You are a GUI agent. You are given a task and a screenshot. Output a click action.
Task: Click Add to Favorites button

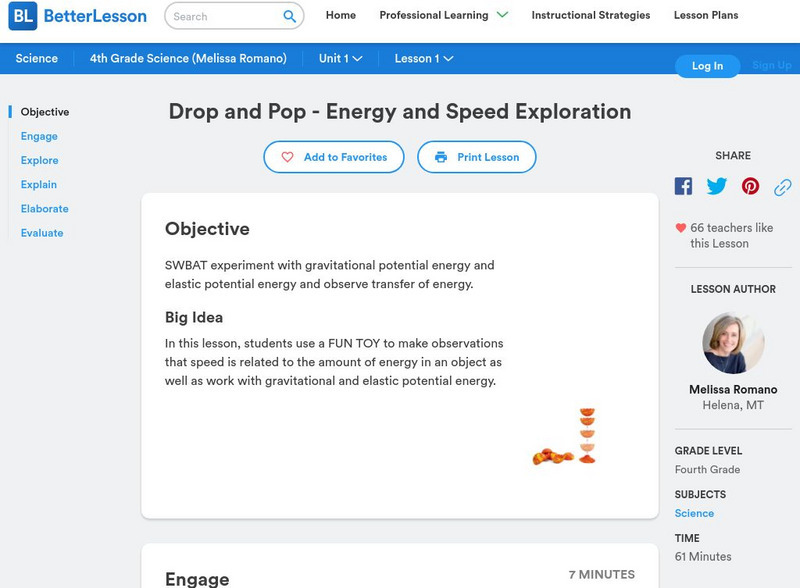click(334, 157)
